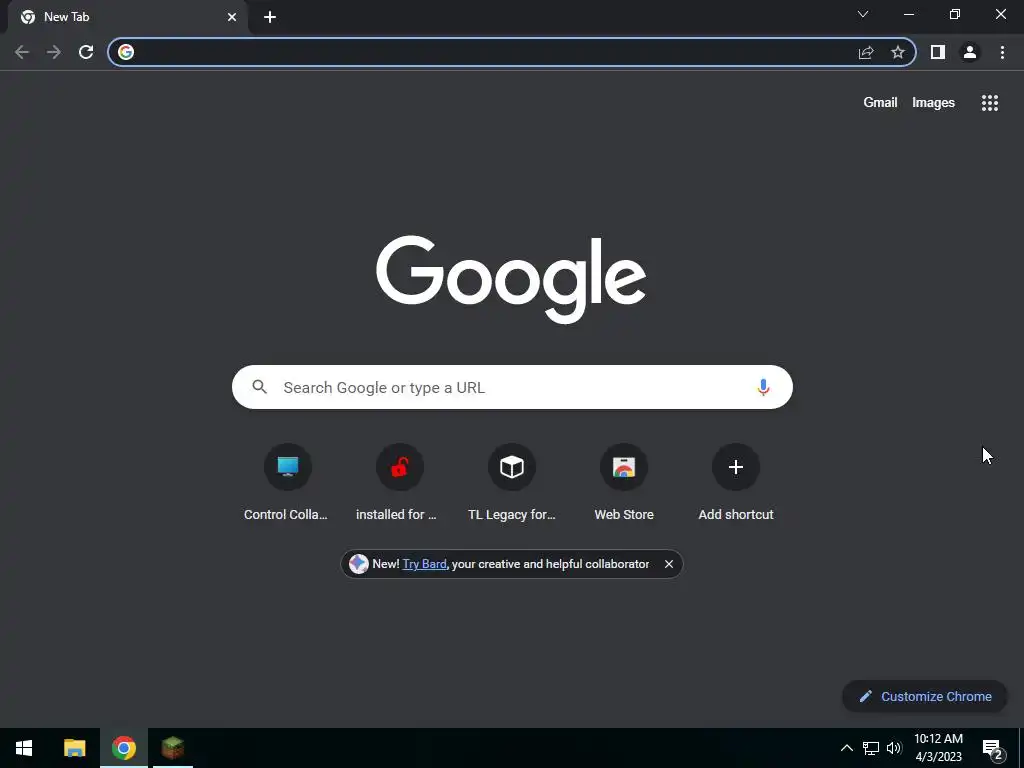Open a new tab with plus button
Screen dimensions: 1024x768
click(x=270, y=17)
